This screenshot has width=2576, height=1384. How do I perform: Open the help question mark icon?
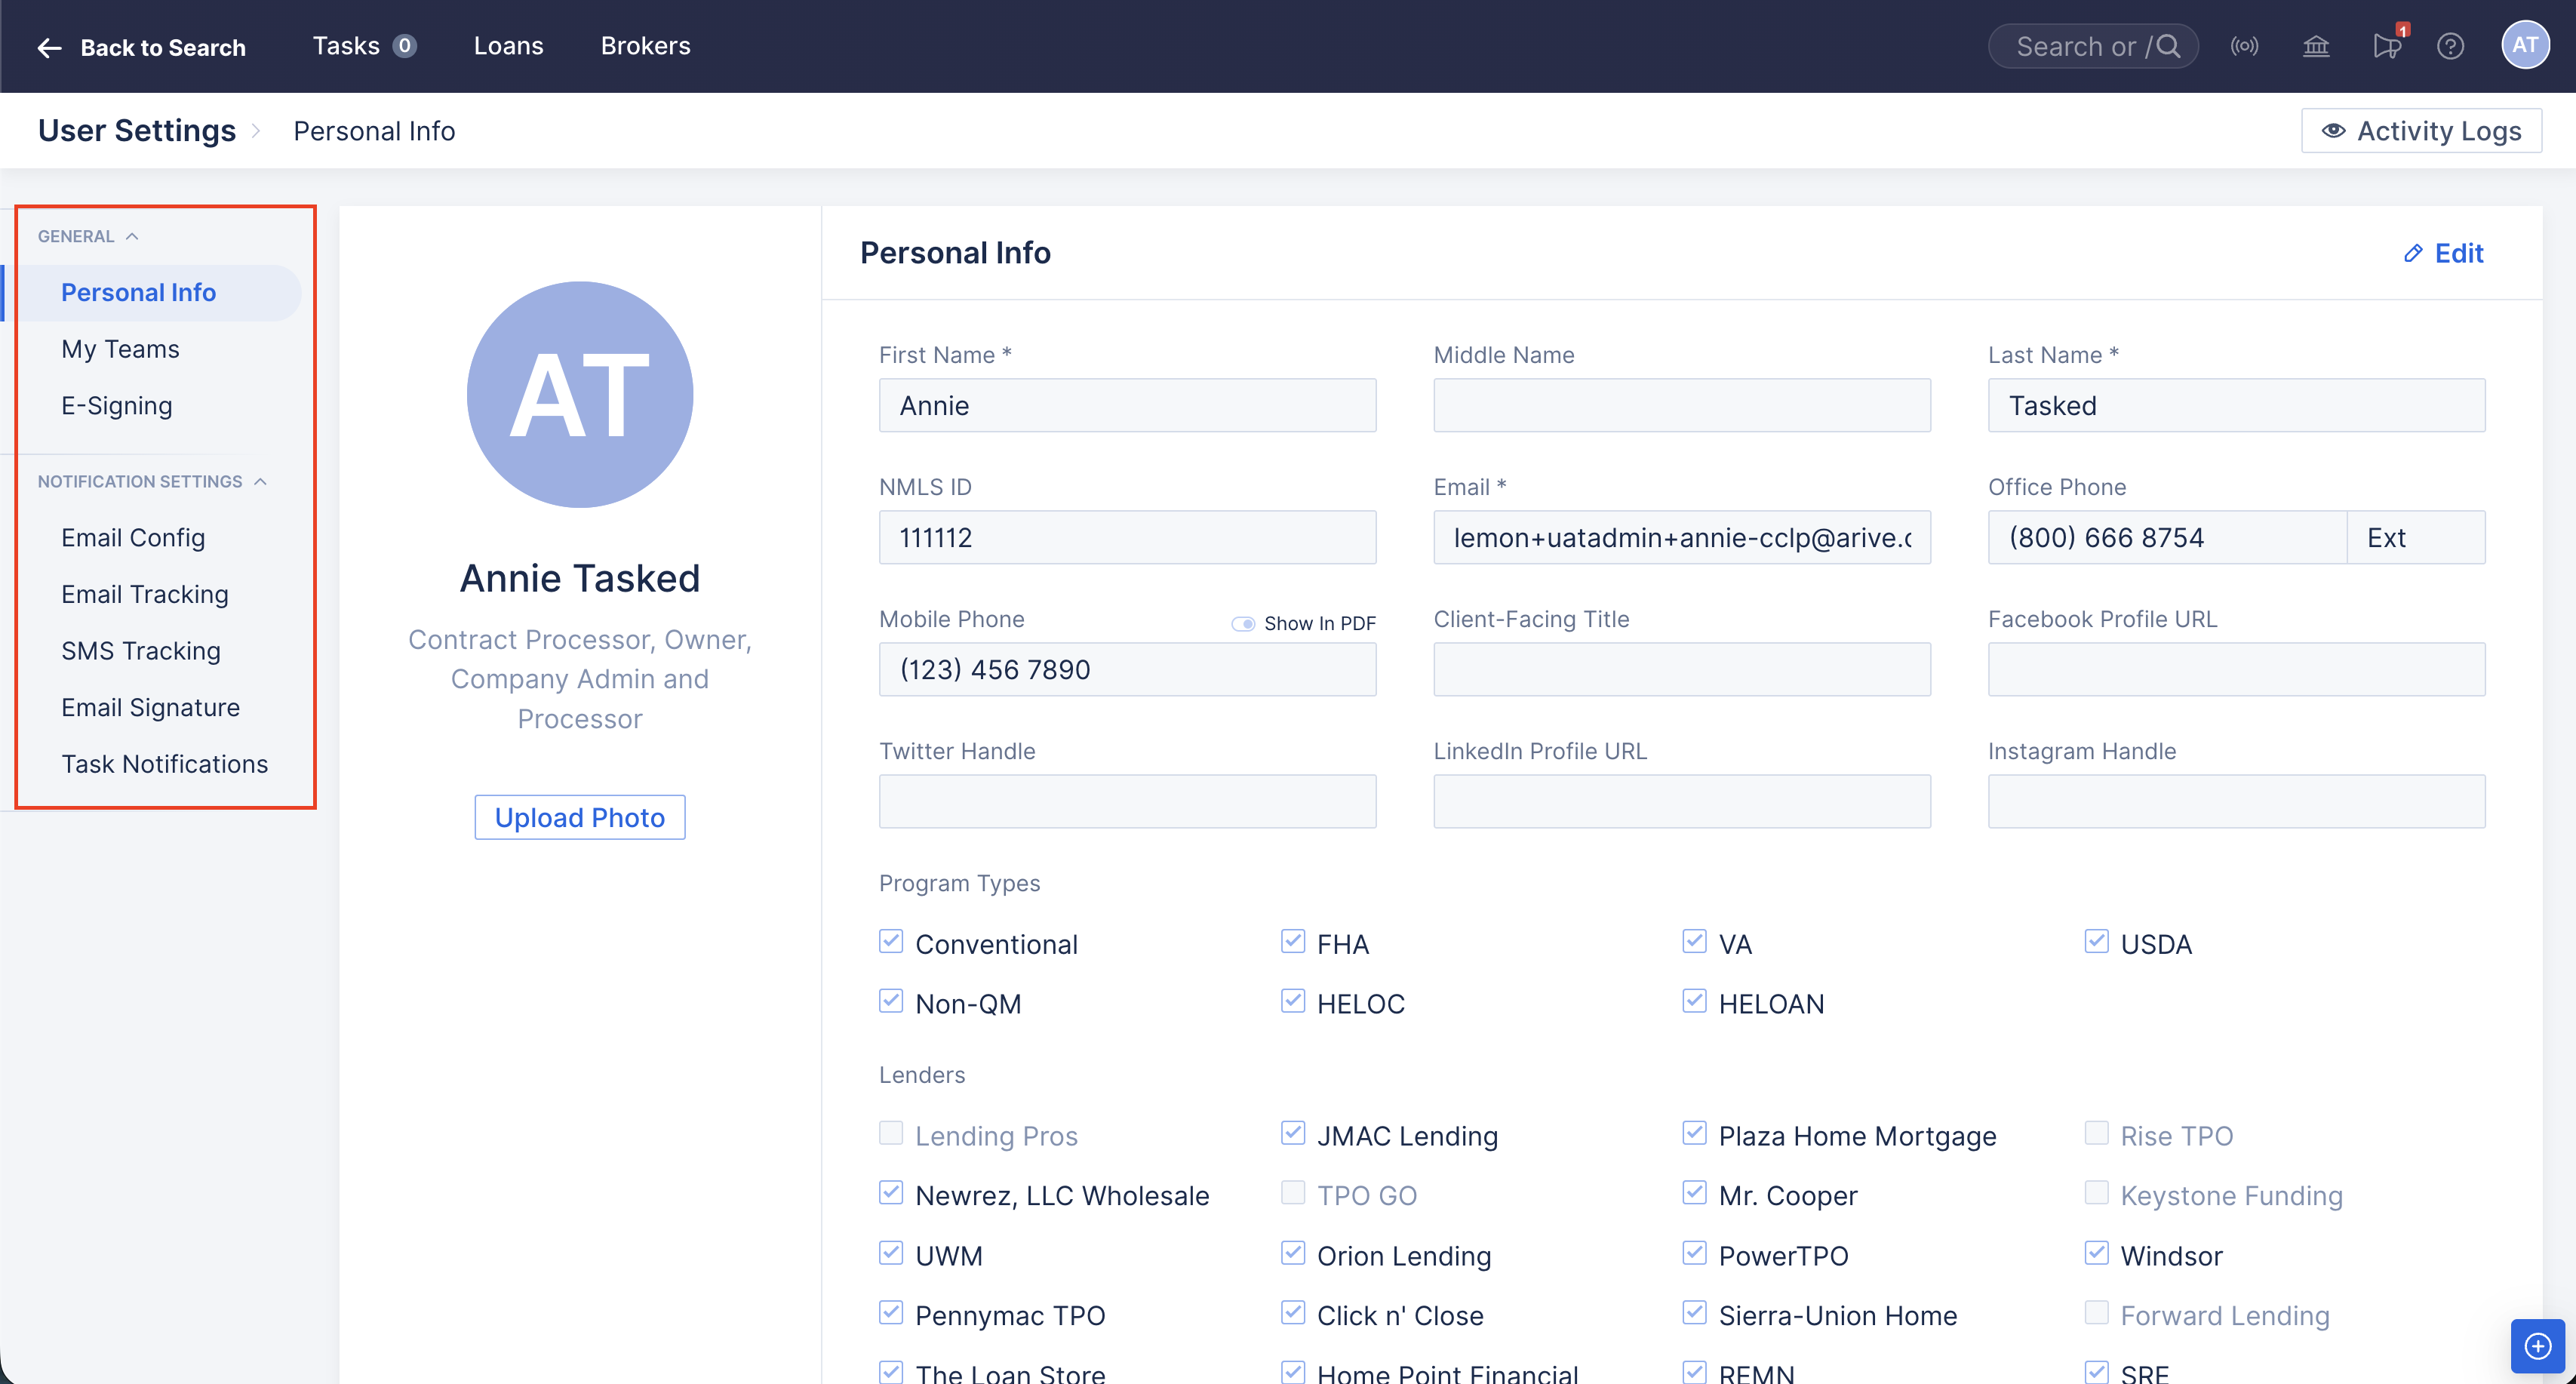[2451, 45]
